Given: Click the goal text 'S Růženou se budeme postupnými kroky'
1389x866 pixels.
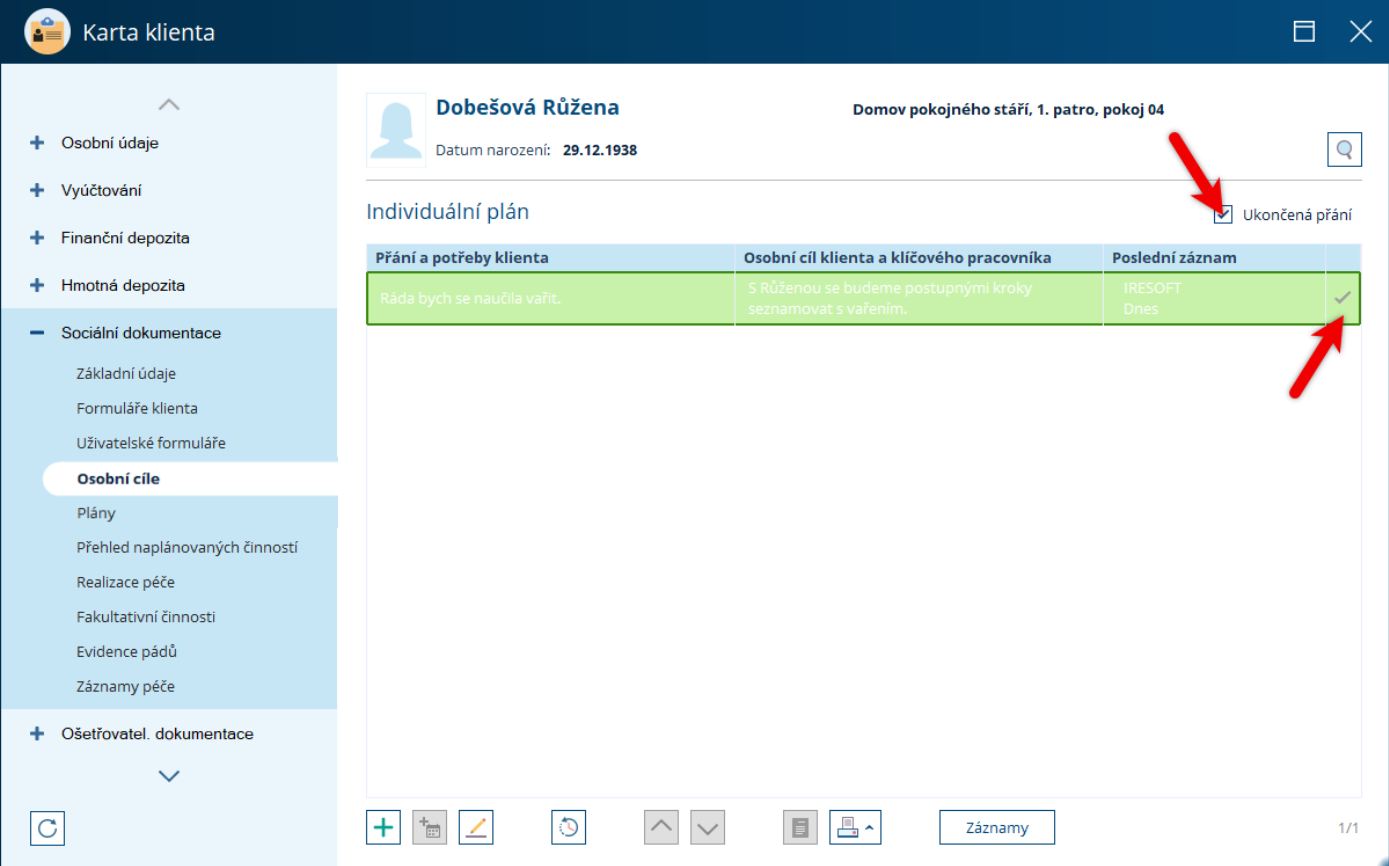Looking at the screenshot, I should (890, 288).
